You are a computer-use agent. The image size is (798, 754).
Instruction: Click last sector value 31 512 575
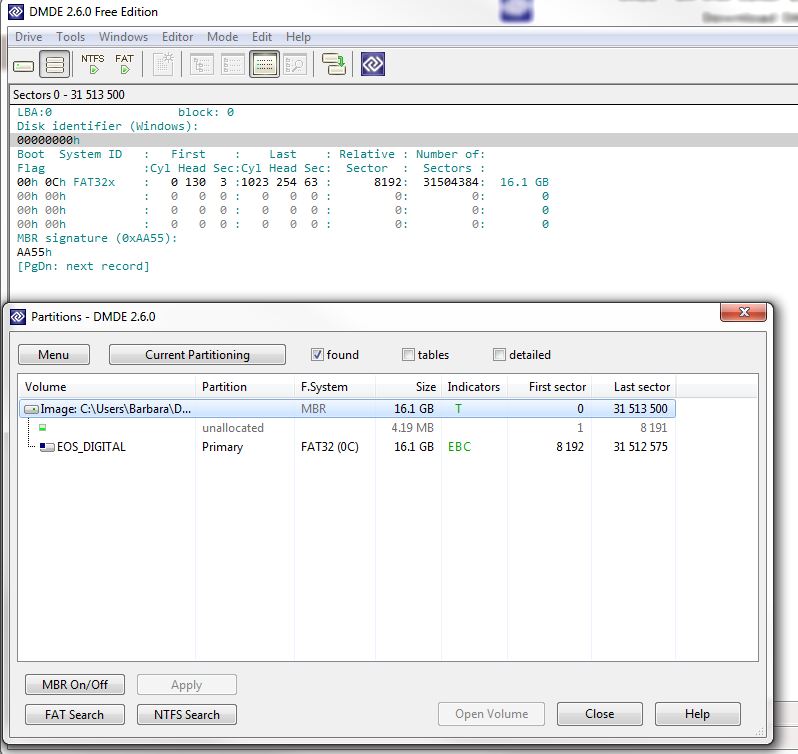(x=640, y=447)
